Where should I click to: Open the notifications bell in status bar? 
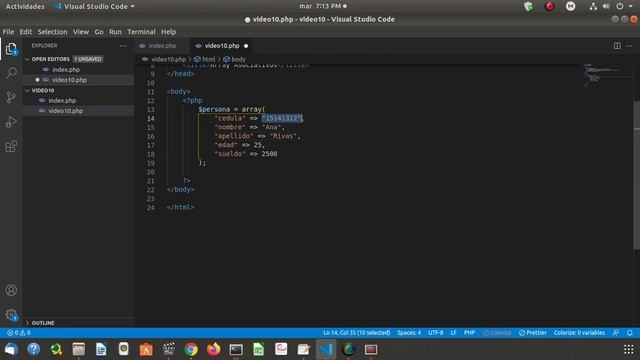630,333
